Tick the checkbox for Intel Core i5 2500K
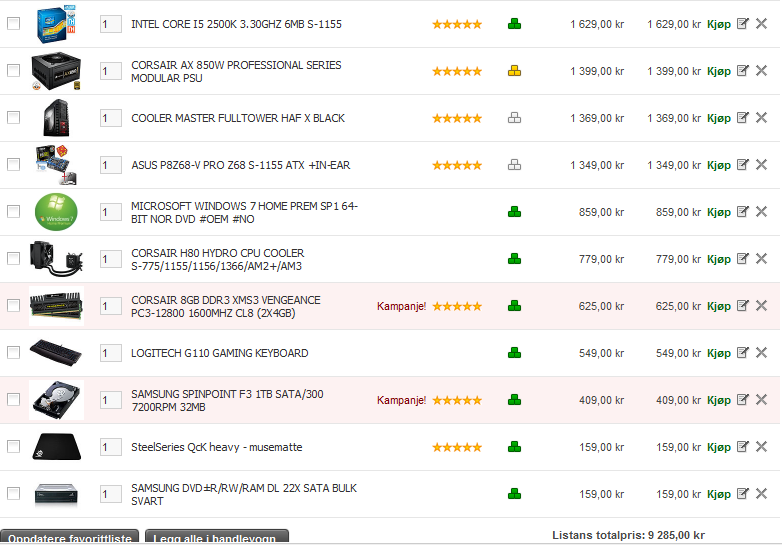Screen dimensions: 782x545 click(x=13, y=23)
